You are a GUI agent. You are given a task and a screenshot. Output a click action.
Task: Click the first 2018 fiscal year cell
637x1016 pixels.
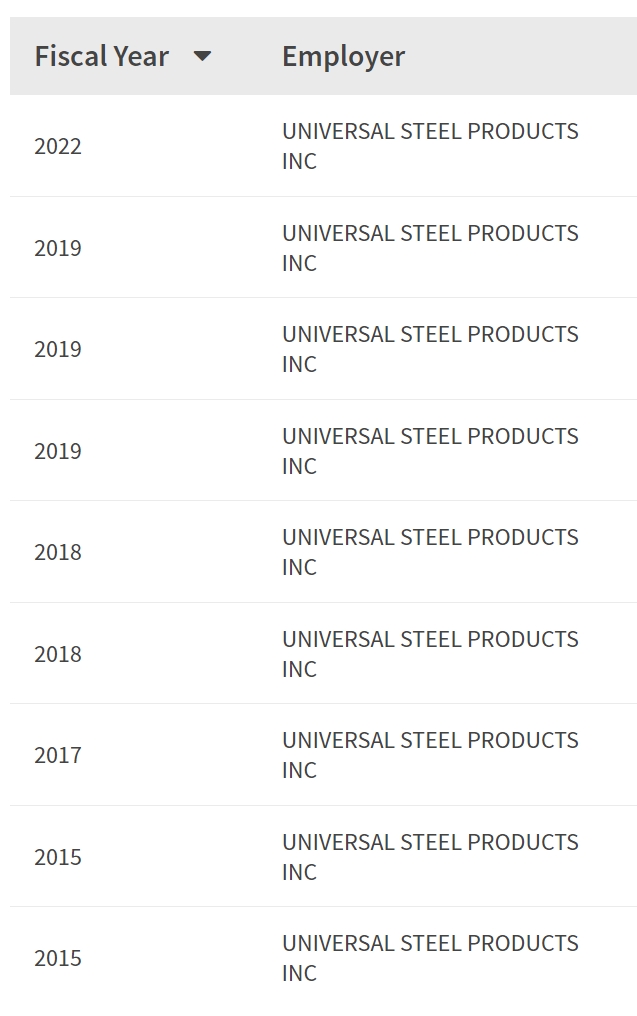pyautogui.click(x=58, y=552)
